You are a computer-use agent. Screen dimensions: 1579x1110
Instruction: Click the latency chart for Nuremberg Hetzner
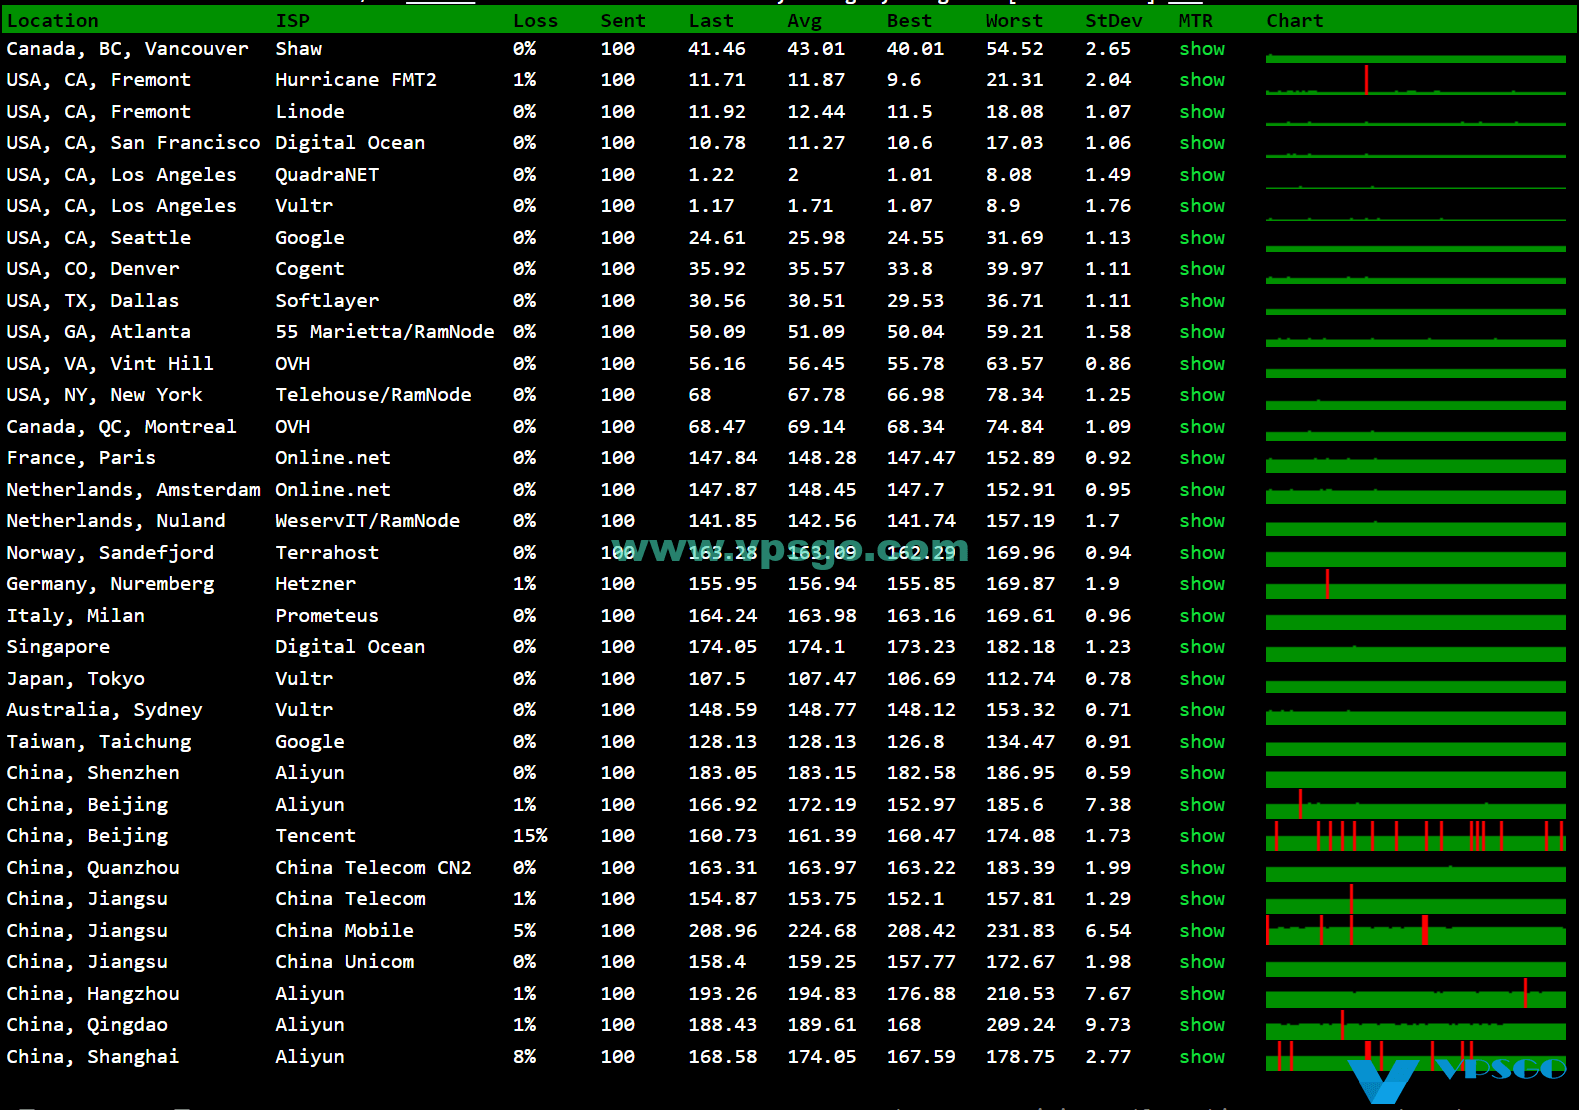[x=1415, y=584]
